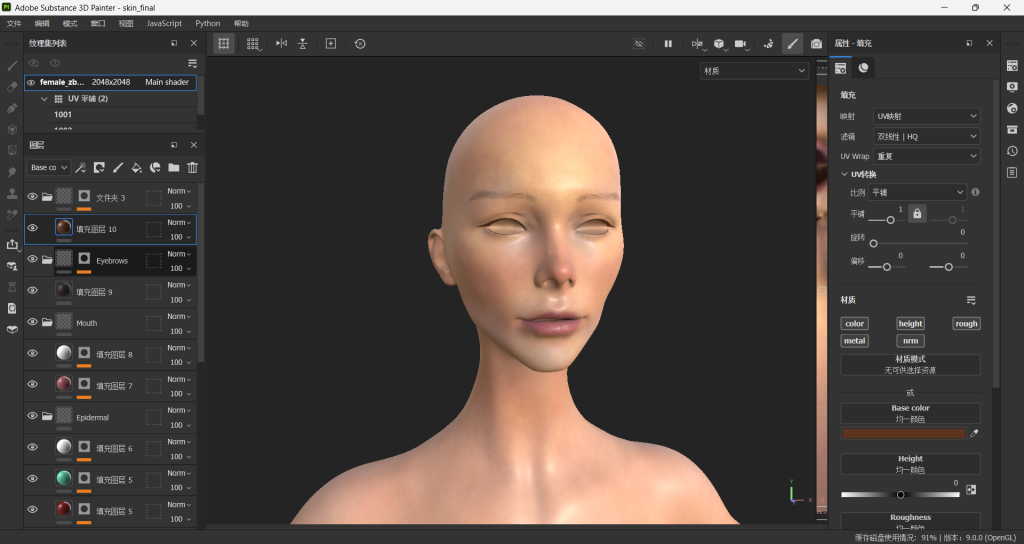Click the 材质模式 material mode button
Image resolution: width=1024 pixels, height=544 pixels.
pos(910,364)
